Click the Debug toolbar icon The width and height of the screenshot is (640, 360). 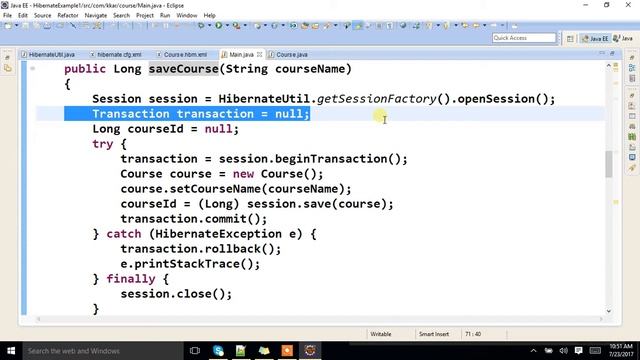pos(201,26)
